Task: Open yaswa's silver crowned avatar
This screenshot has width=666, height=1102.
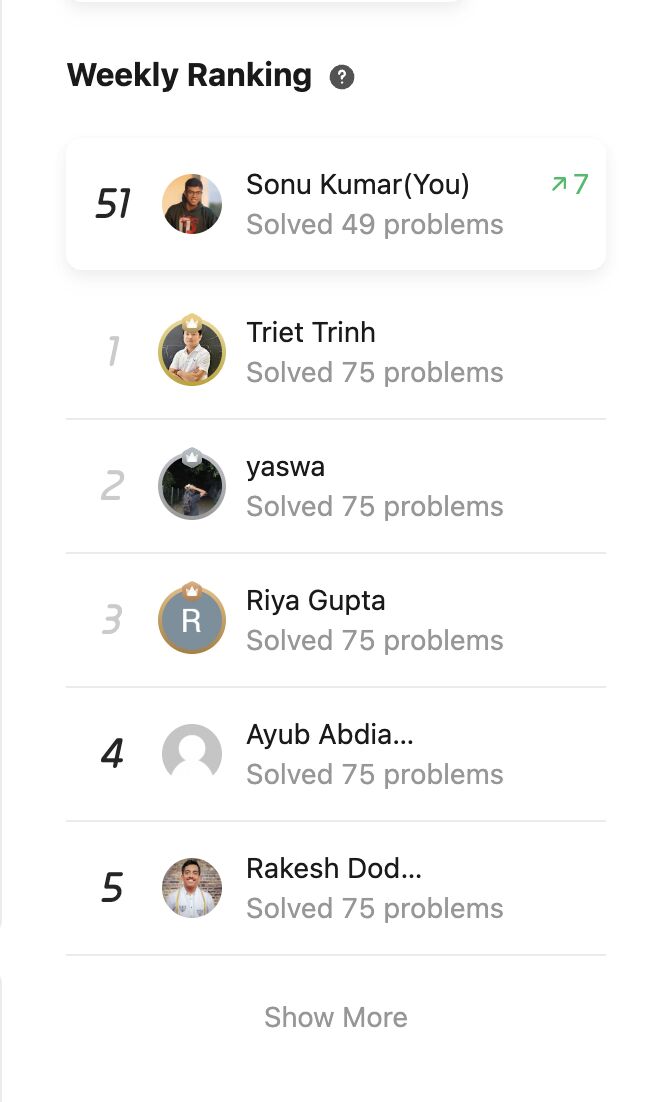Action: coord(192,484)
